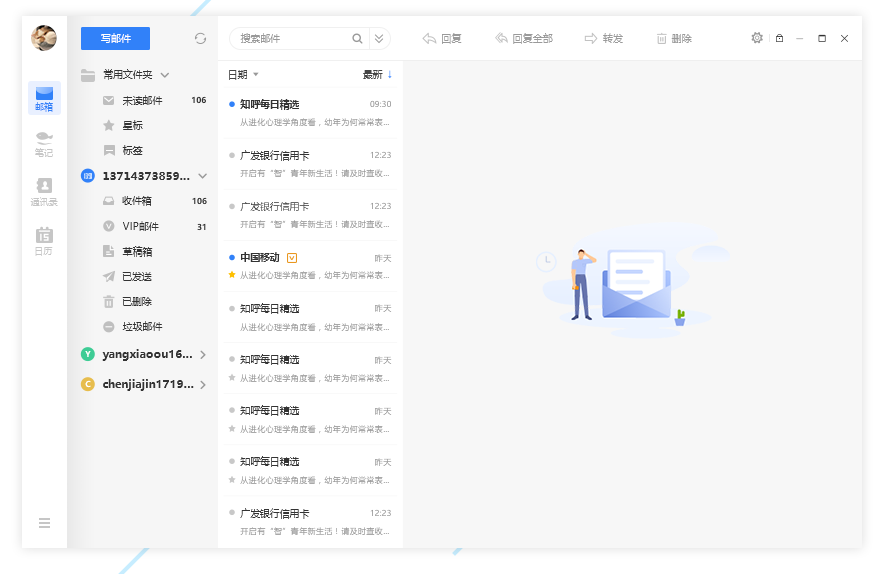Select the 13714373859 account name
The image size is (882, 574).
coord(146,176)
